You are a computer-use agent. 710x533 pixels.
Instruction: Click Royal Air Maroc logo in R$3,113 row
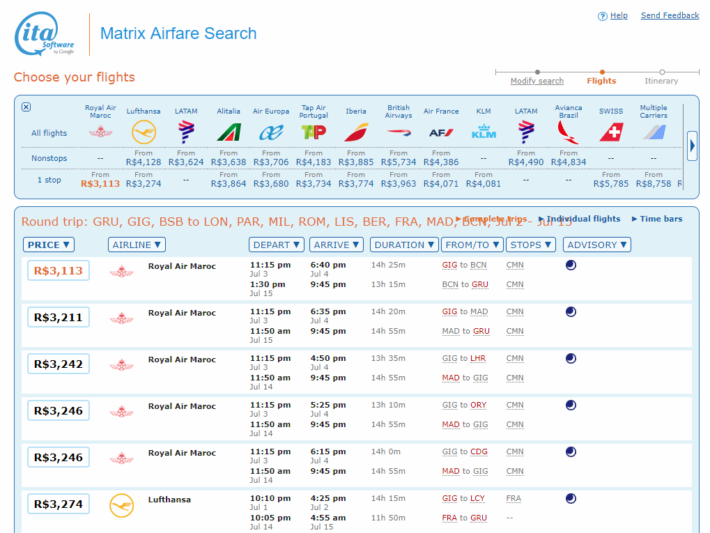121,272
